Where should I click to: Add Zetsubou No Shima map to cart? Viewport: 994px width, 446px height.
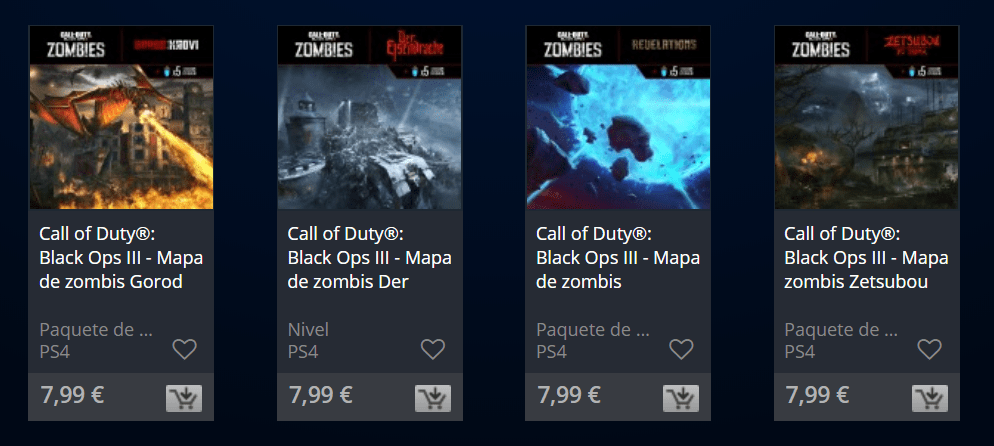[x=929, y=398]
